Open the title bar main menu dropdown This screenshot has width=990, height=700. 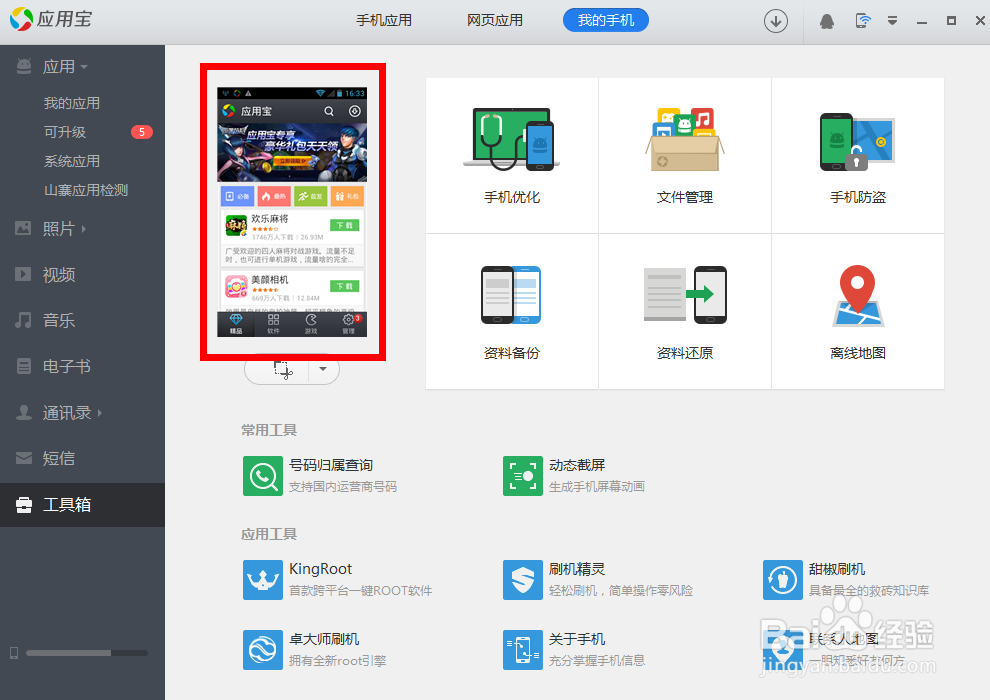[892, 21]
